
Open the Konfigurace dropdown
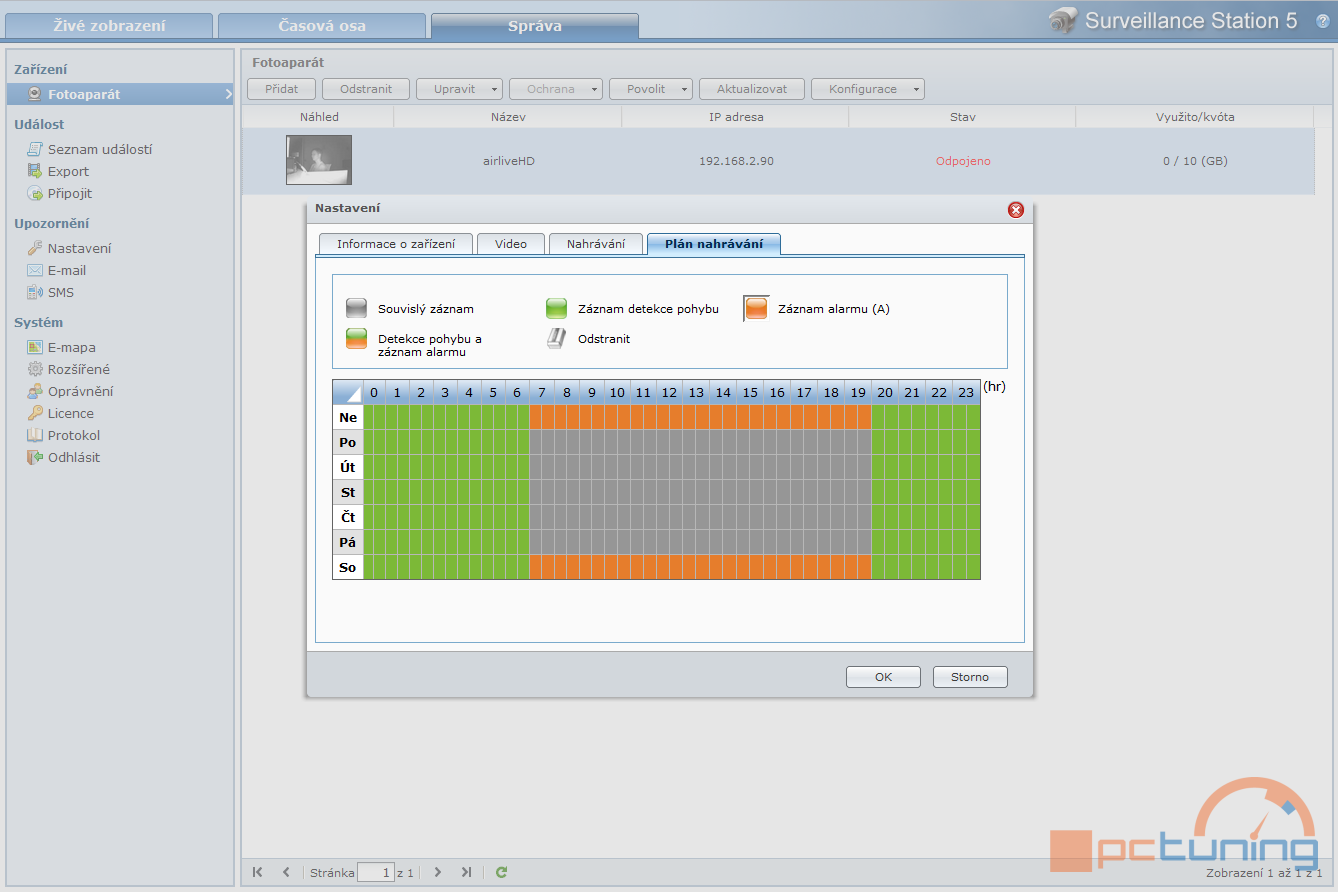tap(867, 89)
